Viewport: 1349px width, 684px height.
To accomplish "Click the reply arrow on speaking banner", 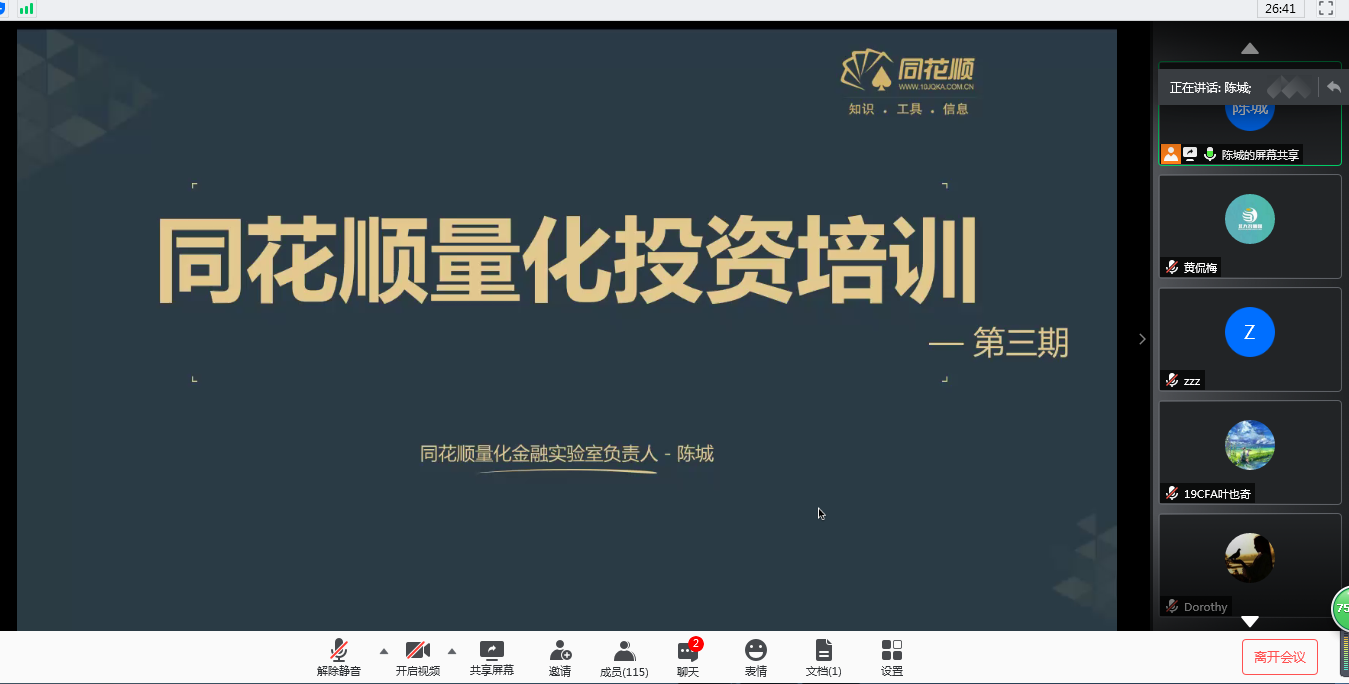I will pos(1334,88).
